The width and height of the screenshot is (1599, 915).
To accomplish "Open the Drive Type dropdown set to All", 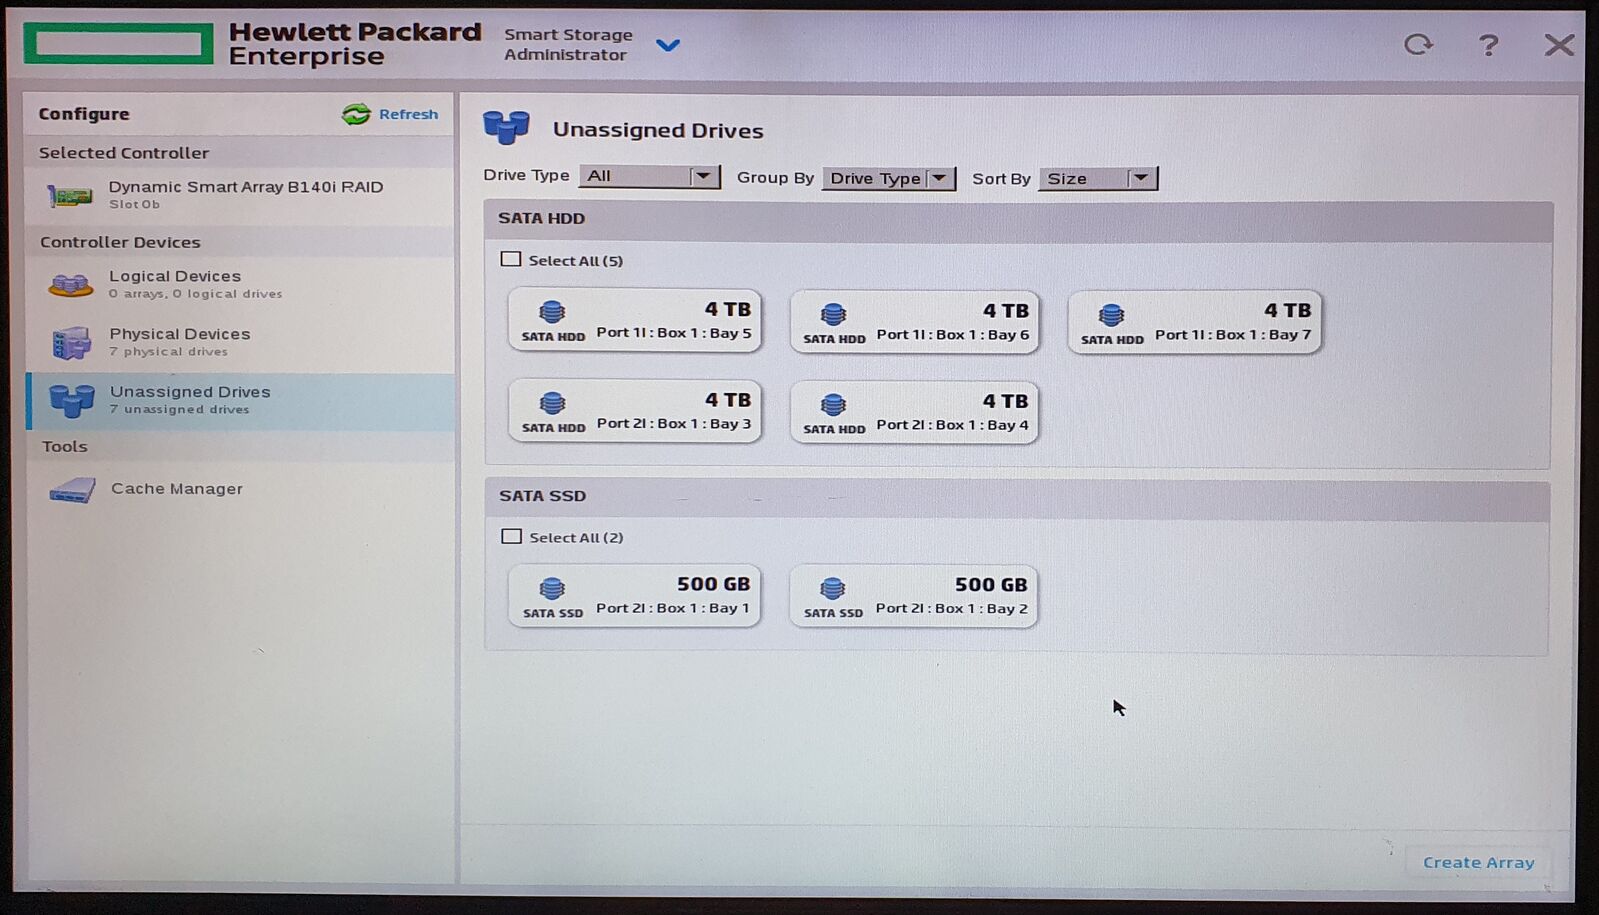I will coord(649,176).
